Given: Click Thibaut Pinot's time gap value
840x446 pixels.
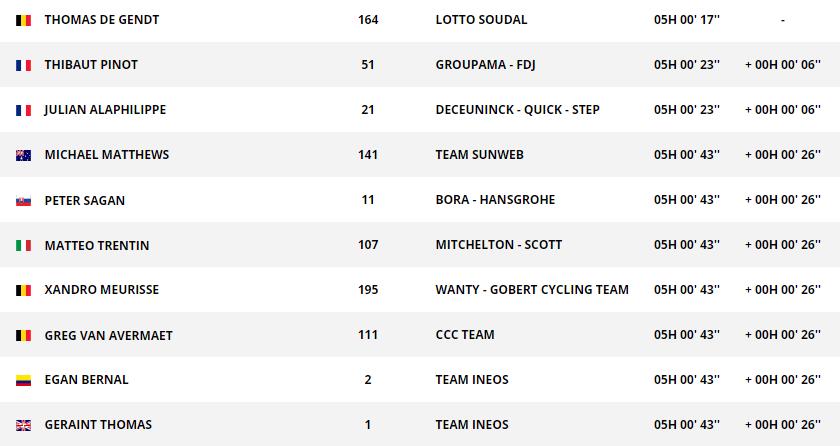Looking at the screenshot, I should pos(782,65).
